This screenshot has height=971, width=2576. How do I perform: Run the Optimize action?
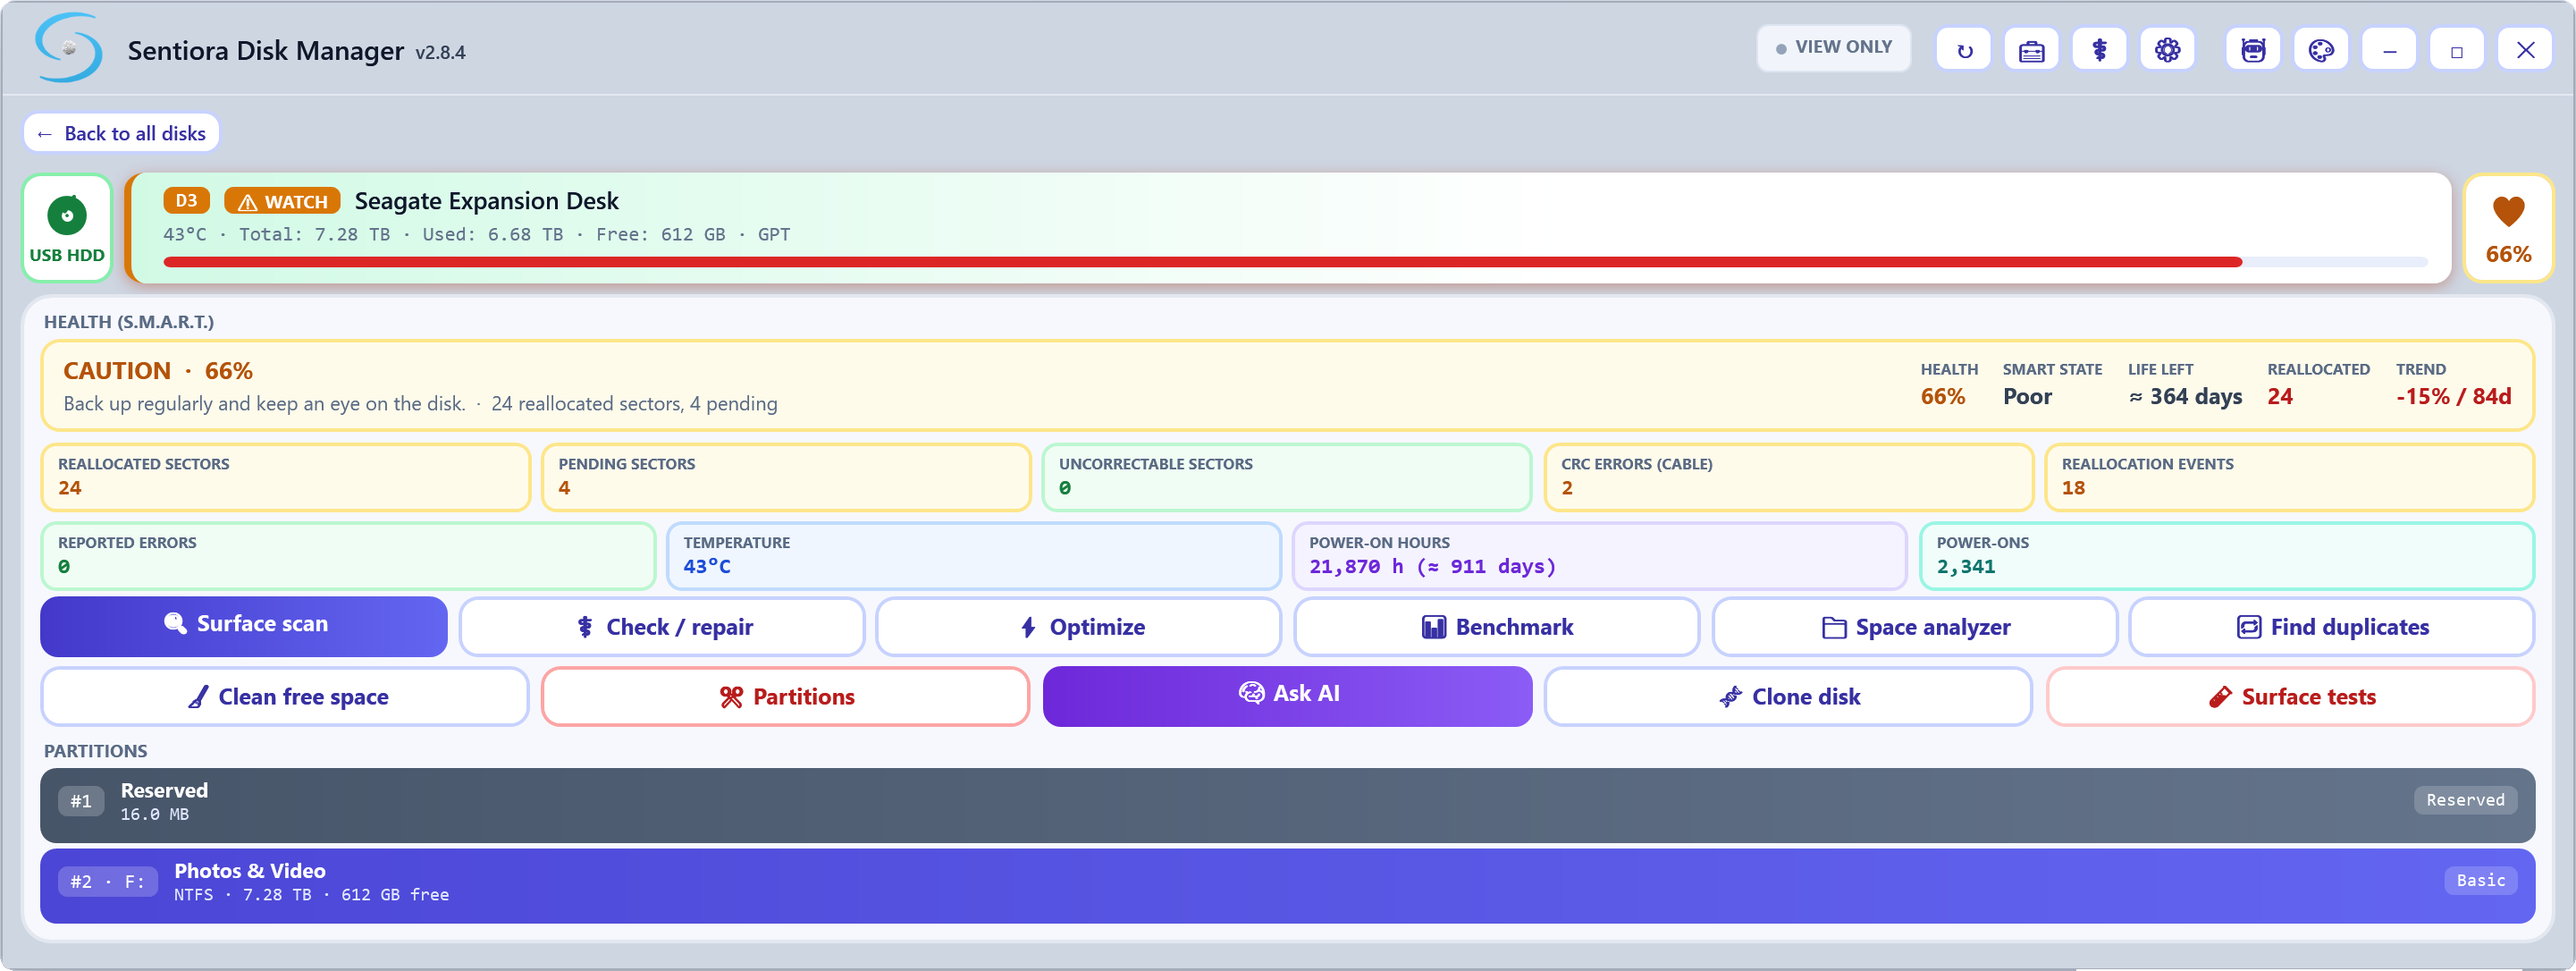pyautogui.click(x=1078, y=627)
